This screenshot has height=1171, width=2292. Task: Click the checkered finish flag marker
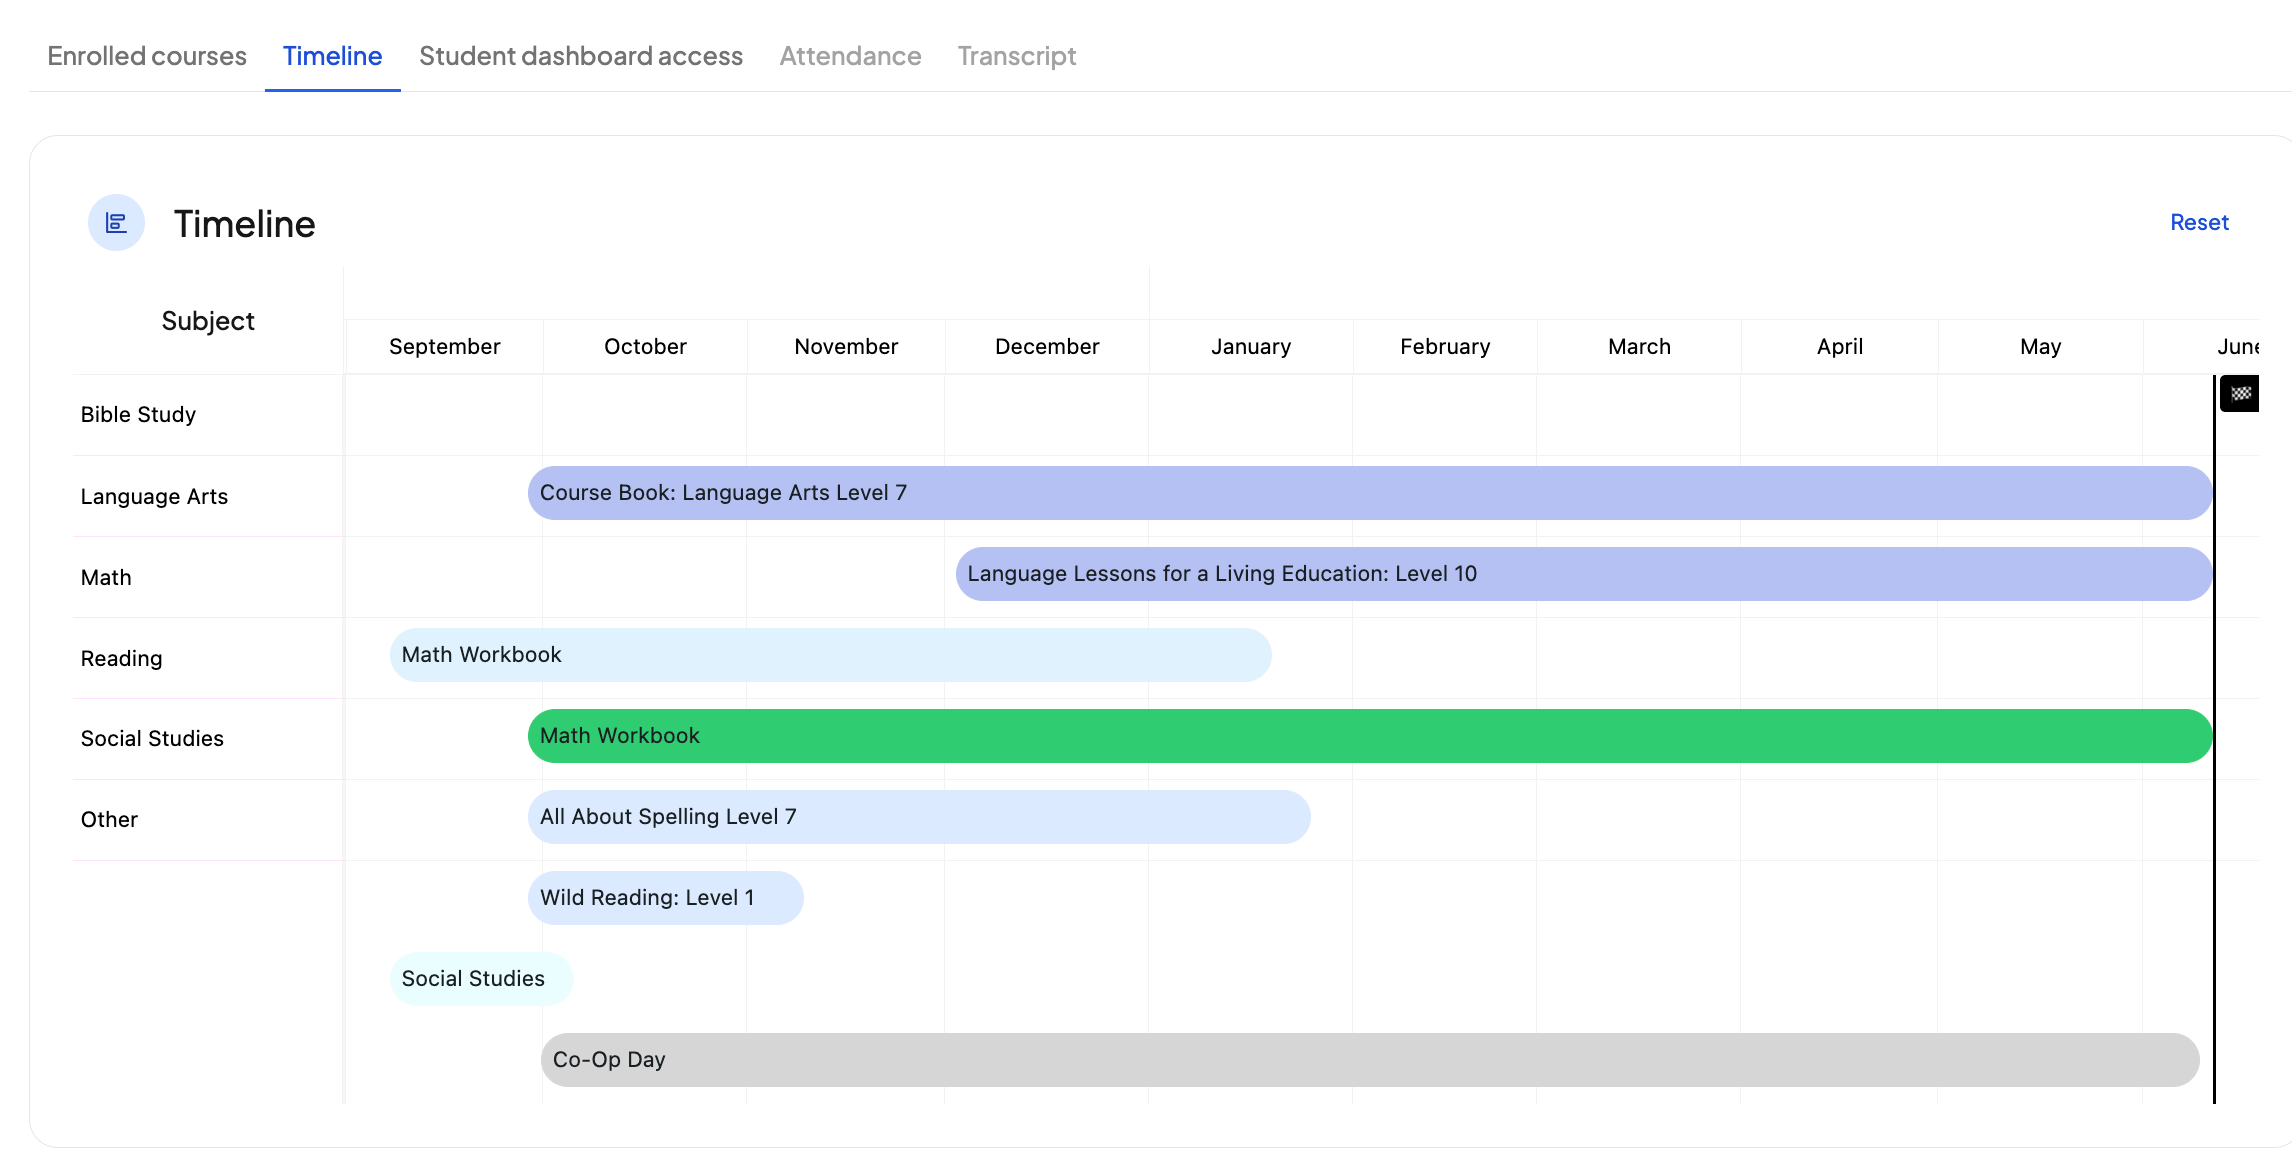coord(2240,393)
